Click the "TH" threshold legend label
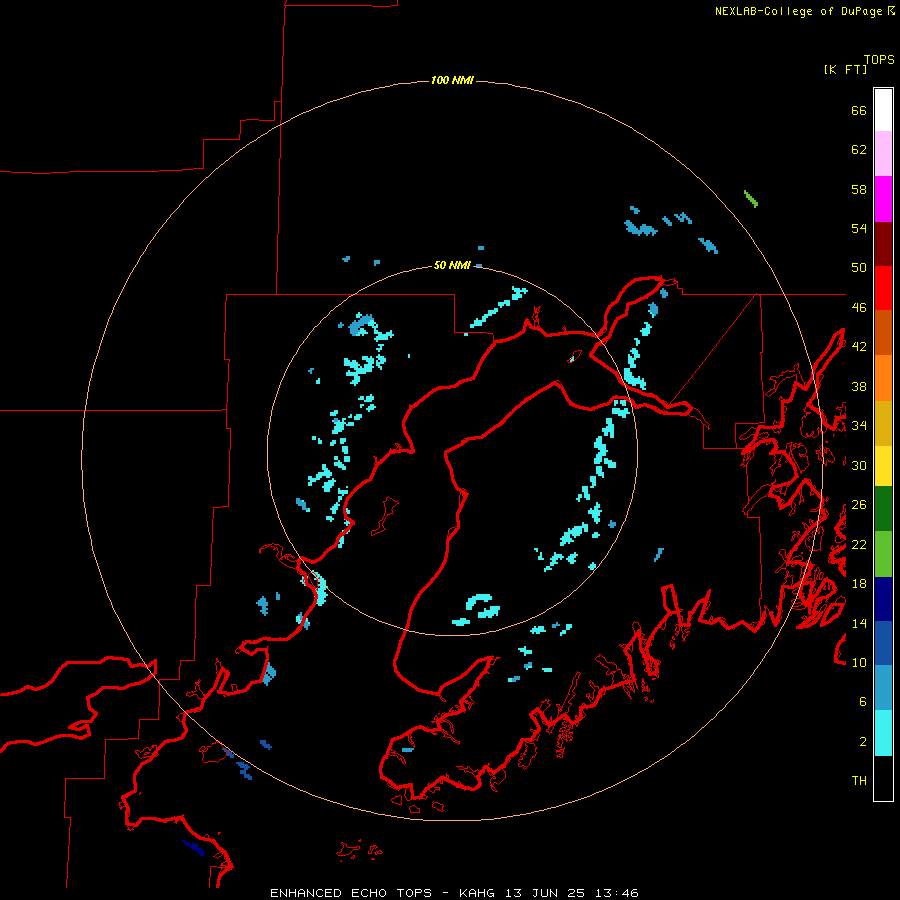900x900 pixels. 859,781
